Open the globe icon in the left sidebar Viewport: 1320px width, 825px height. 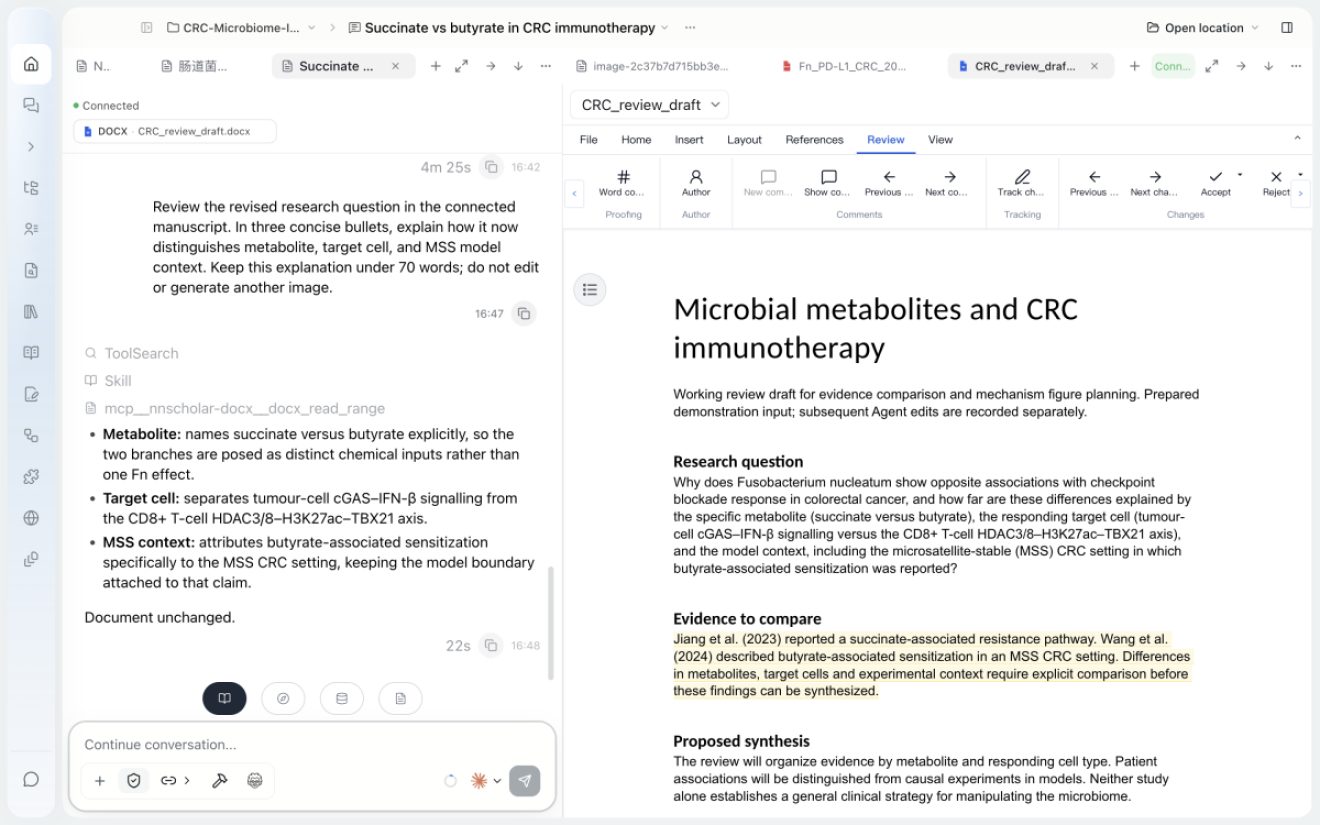[31, 518]
